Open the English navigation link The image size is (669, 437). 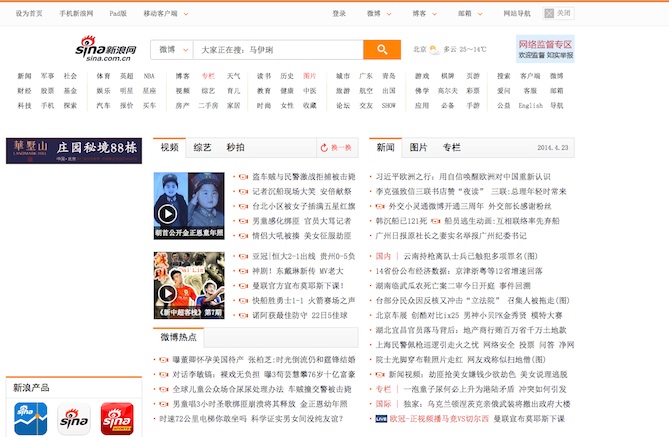531,105
